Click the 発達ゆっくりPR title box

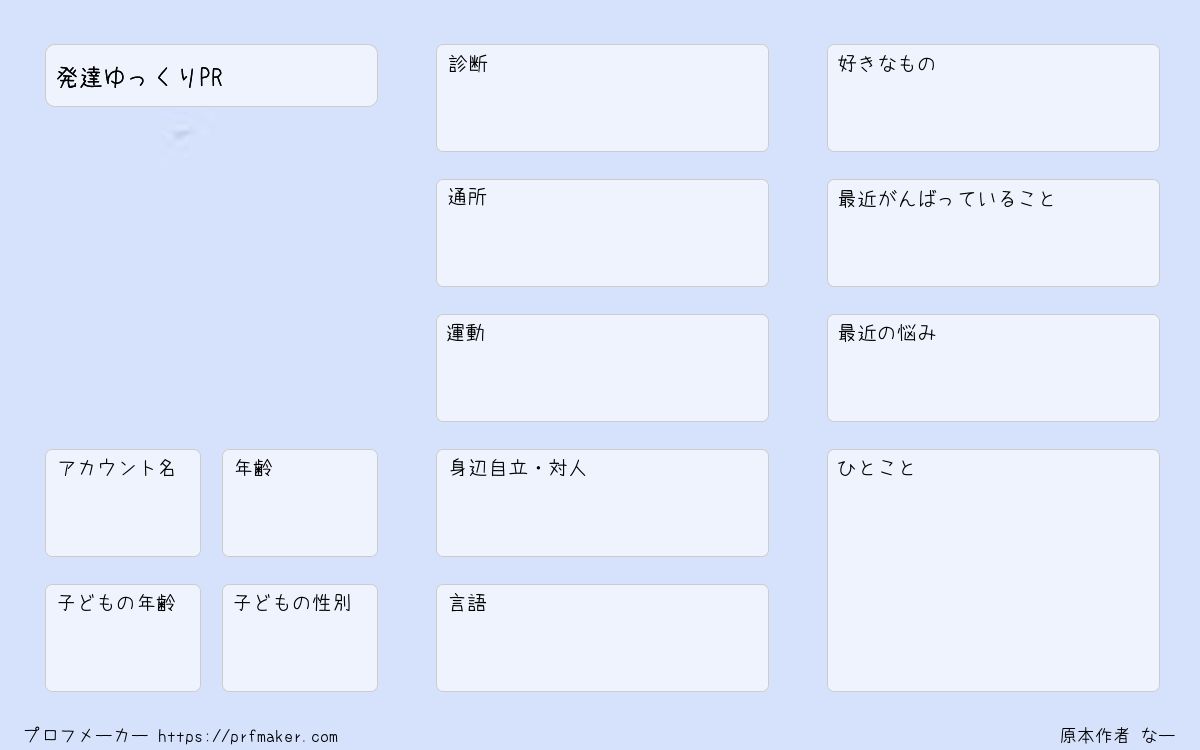tap(211, 75)
